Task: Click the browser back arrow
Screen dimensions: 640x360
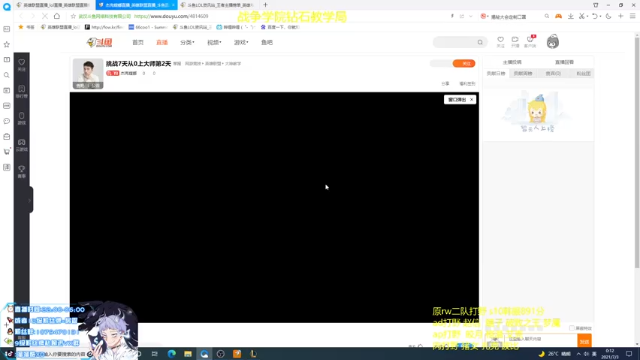Action: tap(21, 16)
